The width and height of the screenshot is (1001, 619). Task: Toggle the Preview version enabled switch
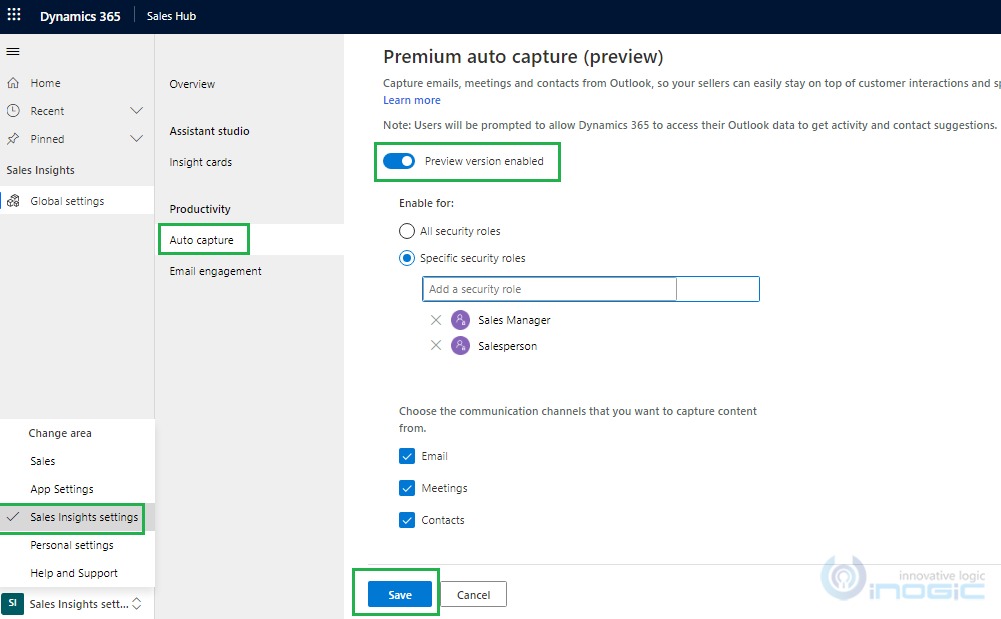coord(399,161)
